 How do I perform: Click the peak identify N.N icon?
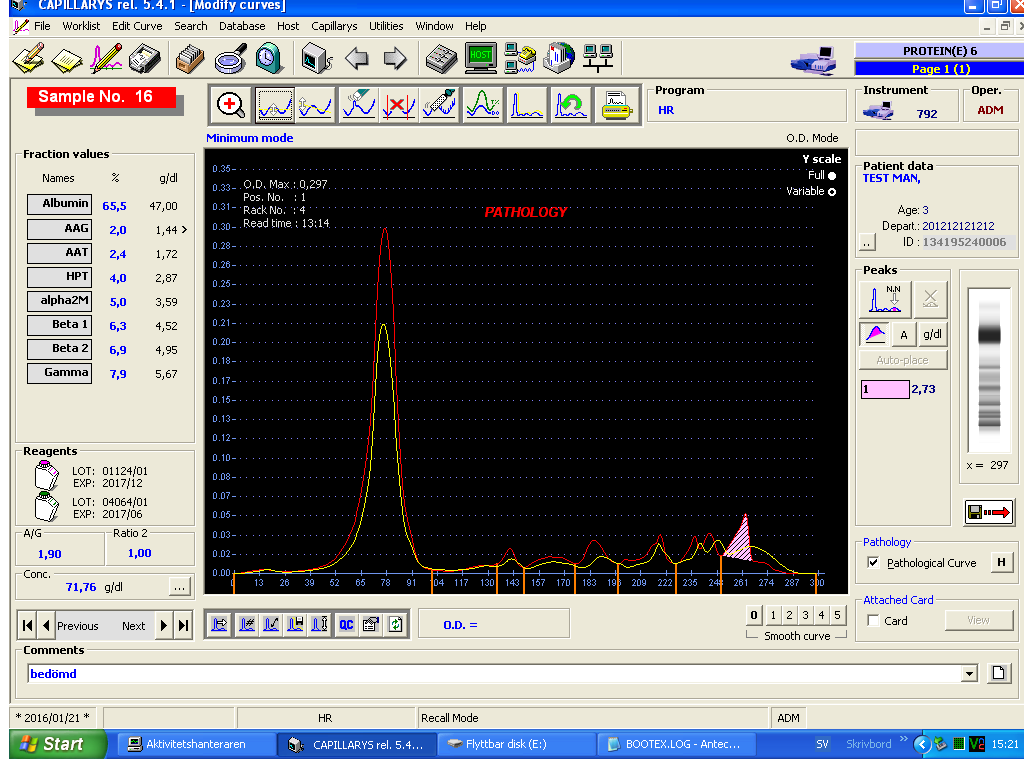(x=885, y=300)
